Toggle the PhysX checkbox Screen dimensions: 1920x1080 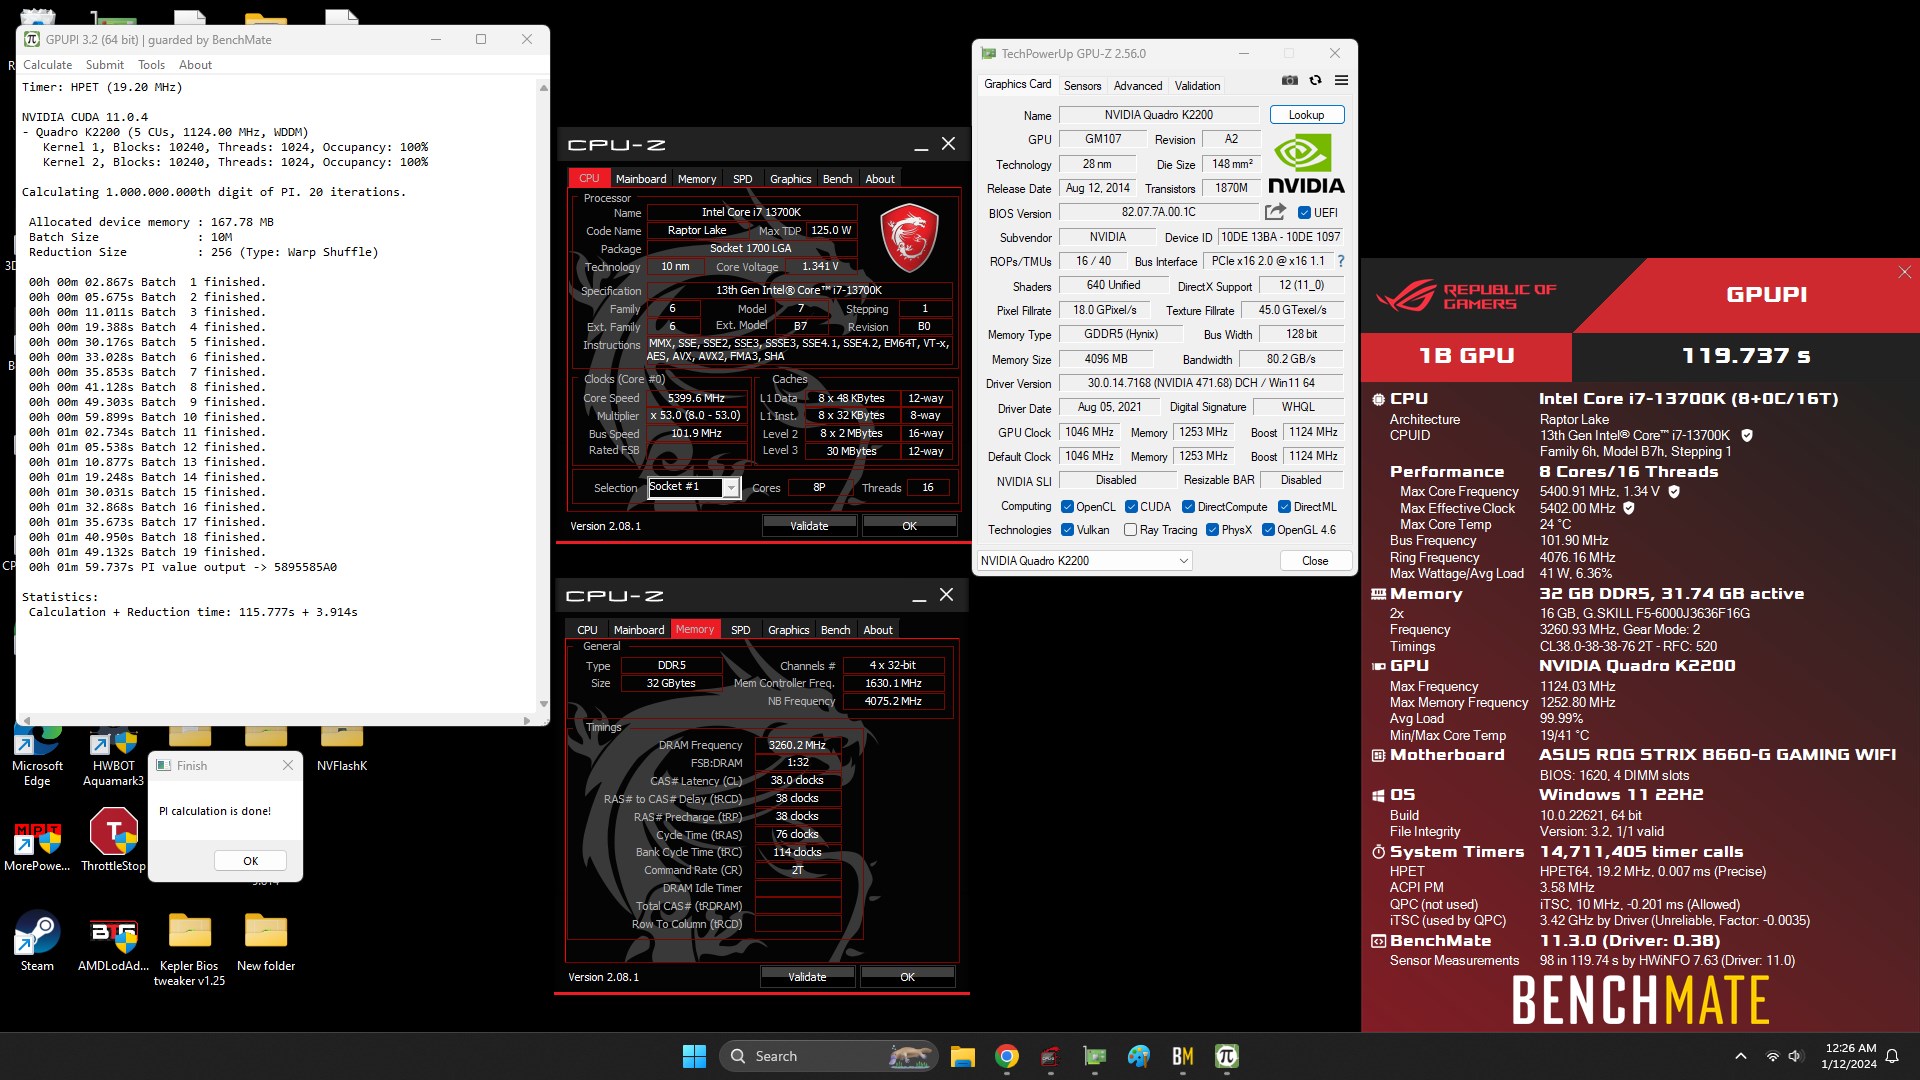pyautogui.click(x=1212, y=530)
